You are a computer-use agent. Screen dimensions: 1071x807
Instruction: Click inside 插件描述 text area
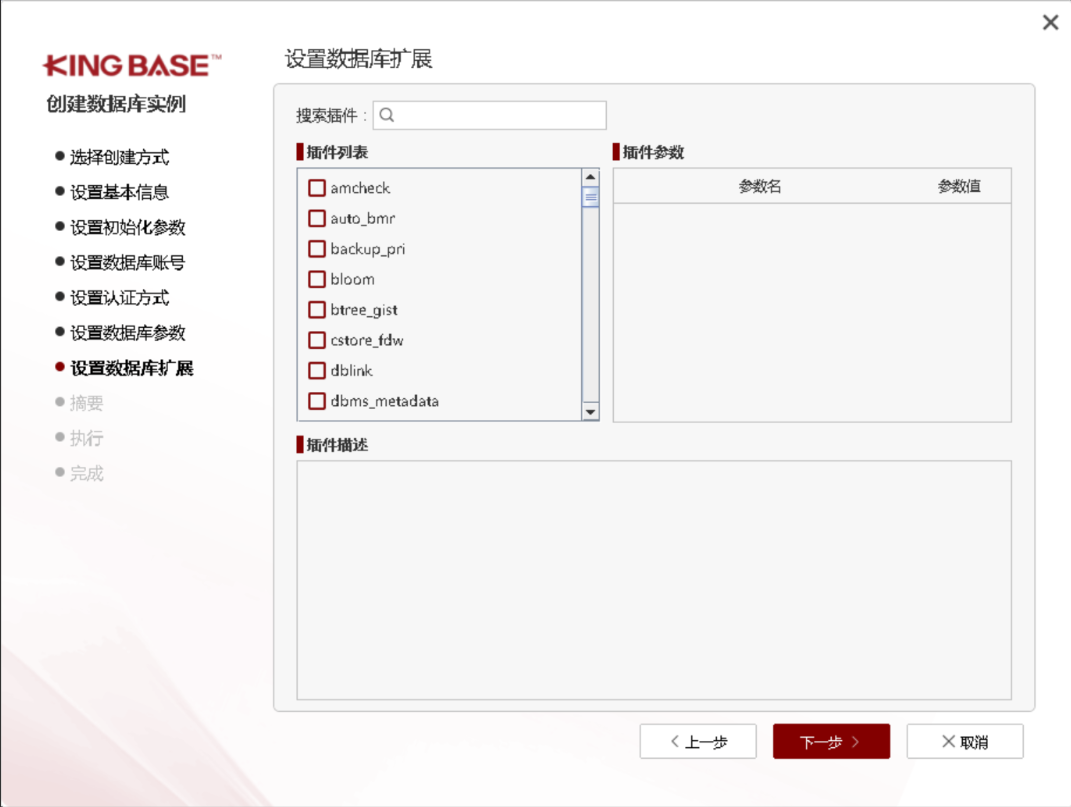coord(654,580)
